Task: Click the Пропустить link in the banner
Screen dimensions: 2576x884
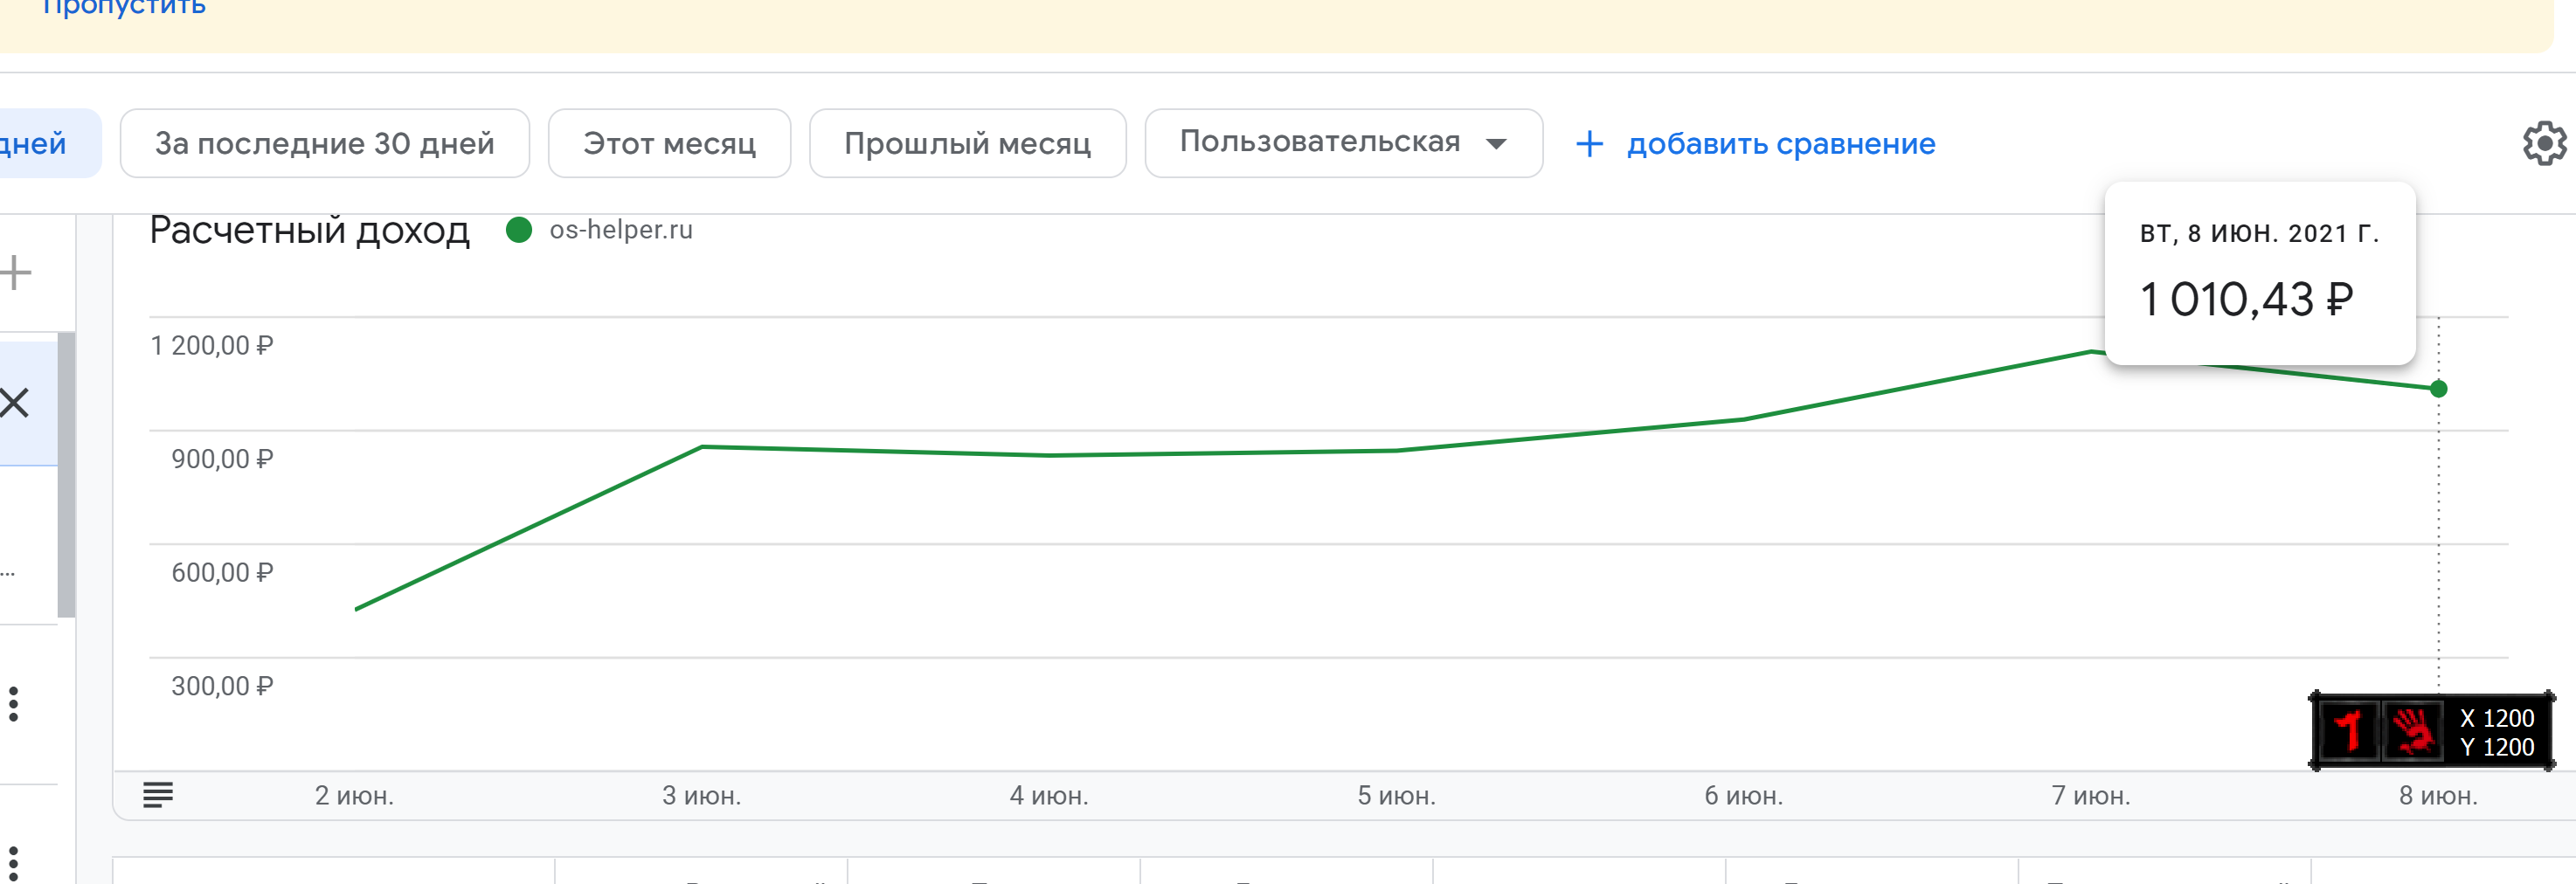Action: 124,8
